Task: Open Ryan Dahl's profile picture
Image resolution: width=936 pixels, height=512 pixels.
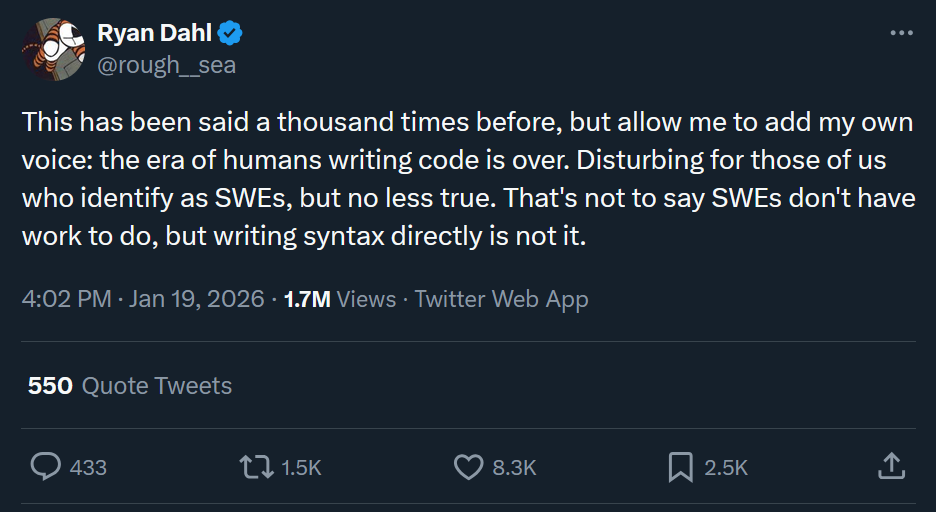Action: (x=53, y=49)
